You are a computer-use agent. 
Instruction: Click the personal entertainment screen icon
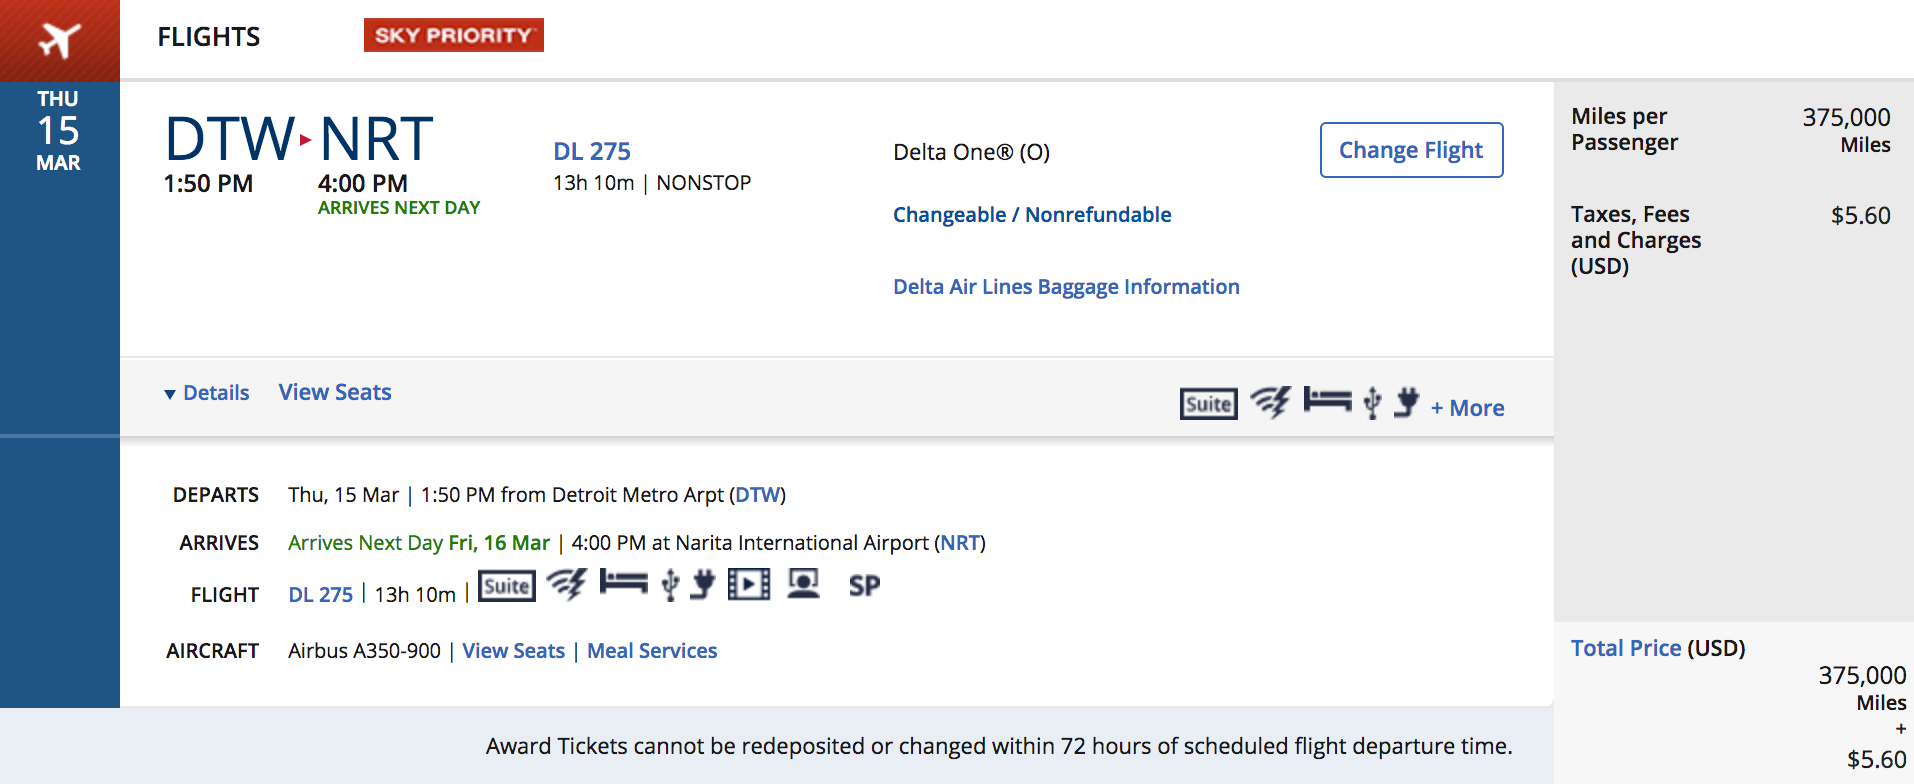803,584
